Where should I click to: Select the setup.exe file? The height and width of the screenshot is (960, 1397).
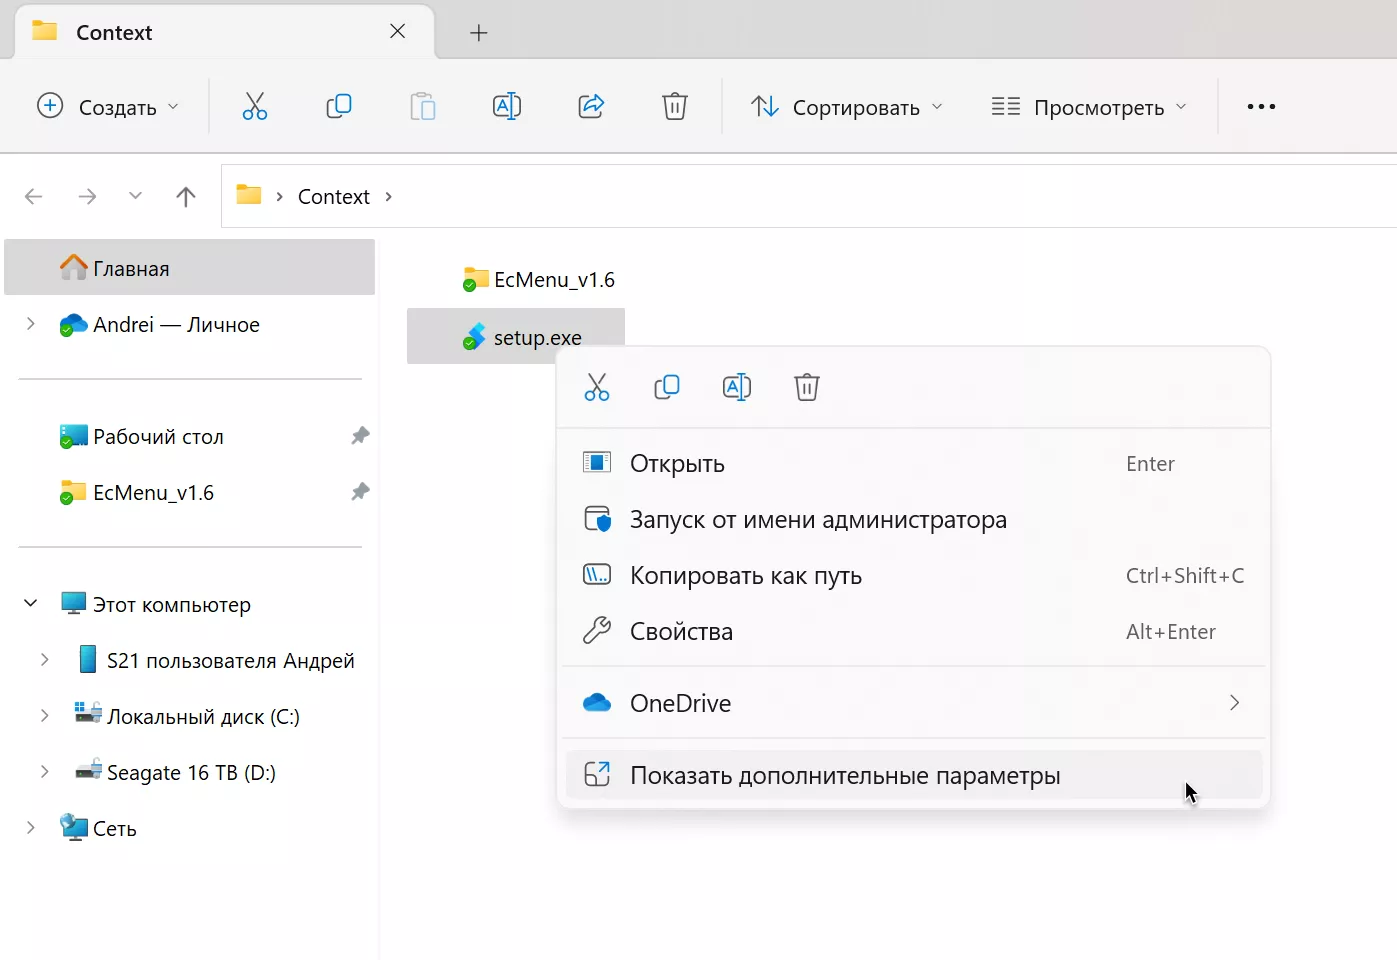516,337
